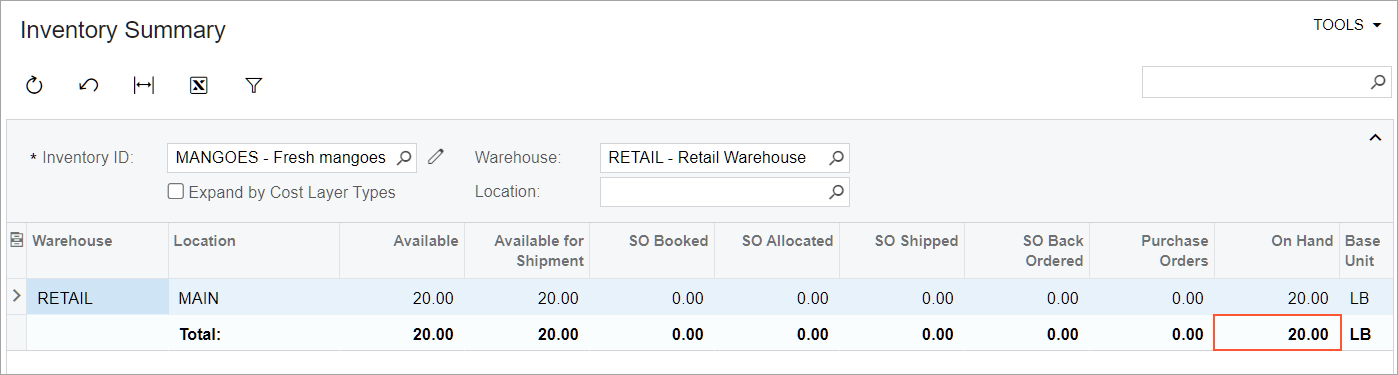Expand the RETAIL row arrow
Image resolution: width=1398 pixels, height=375 pixels.
point(16,296)
